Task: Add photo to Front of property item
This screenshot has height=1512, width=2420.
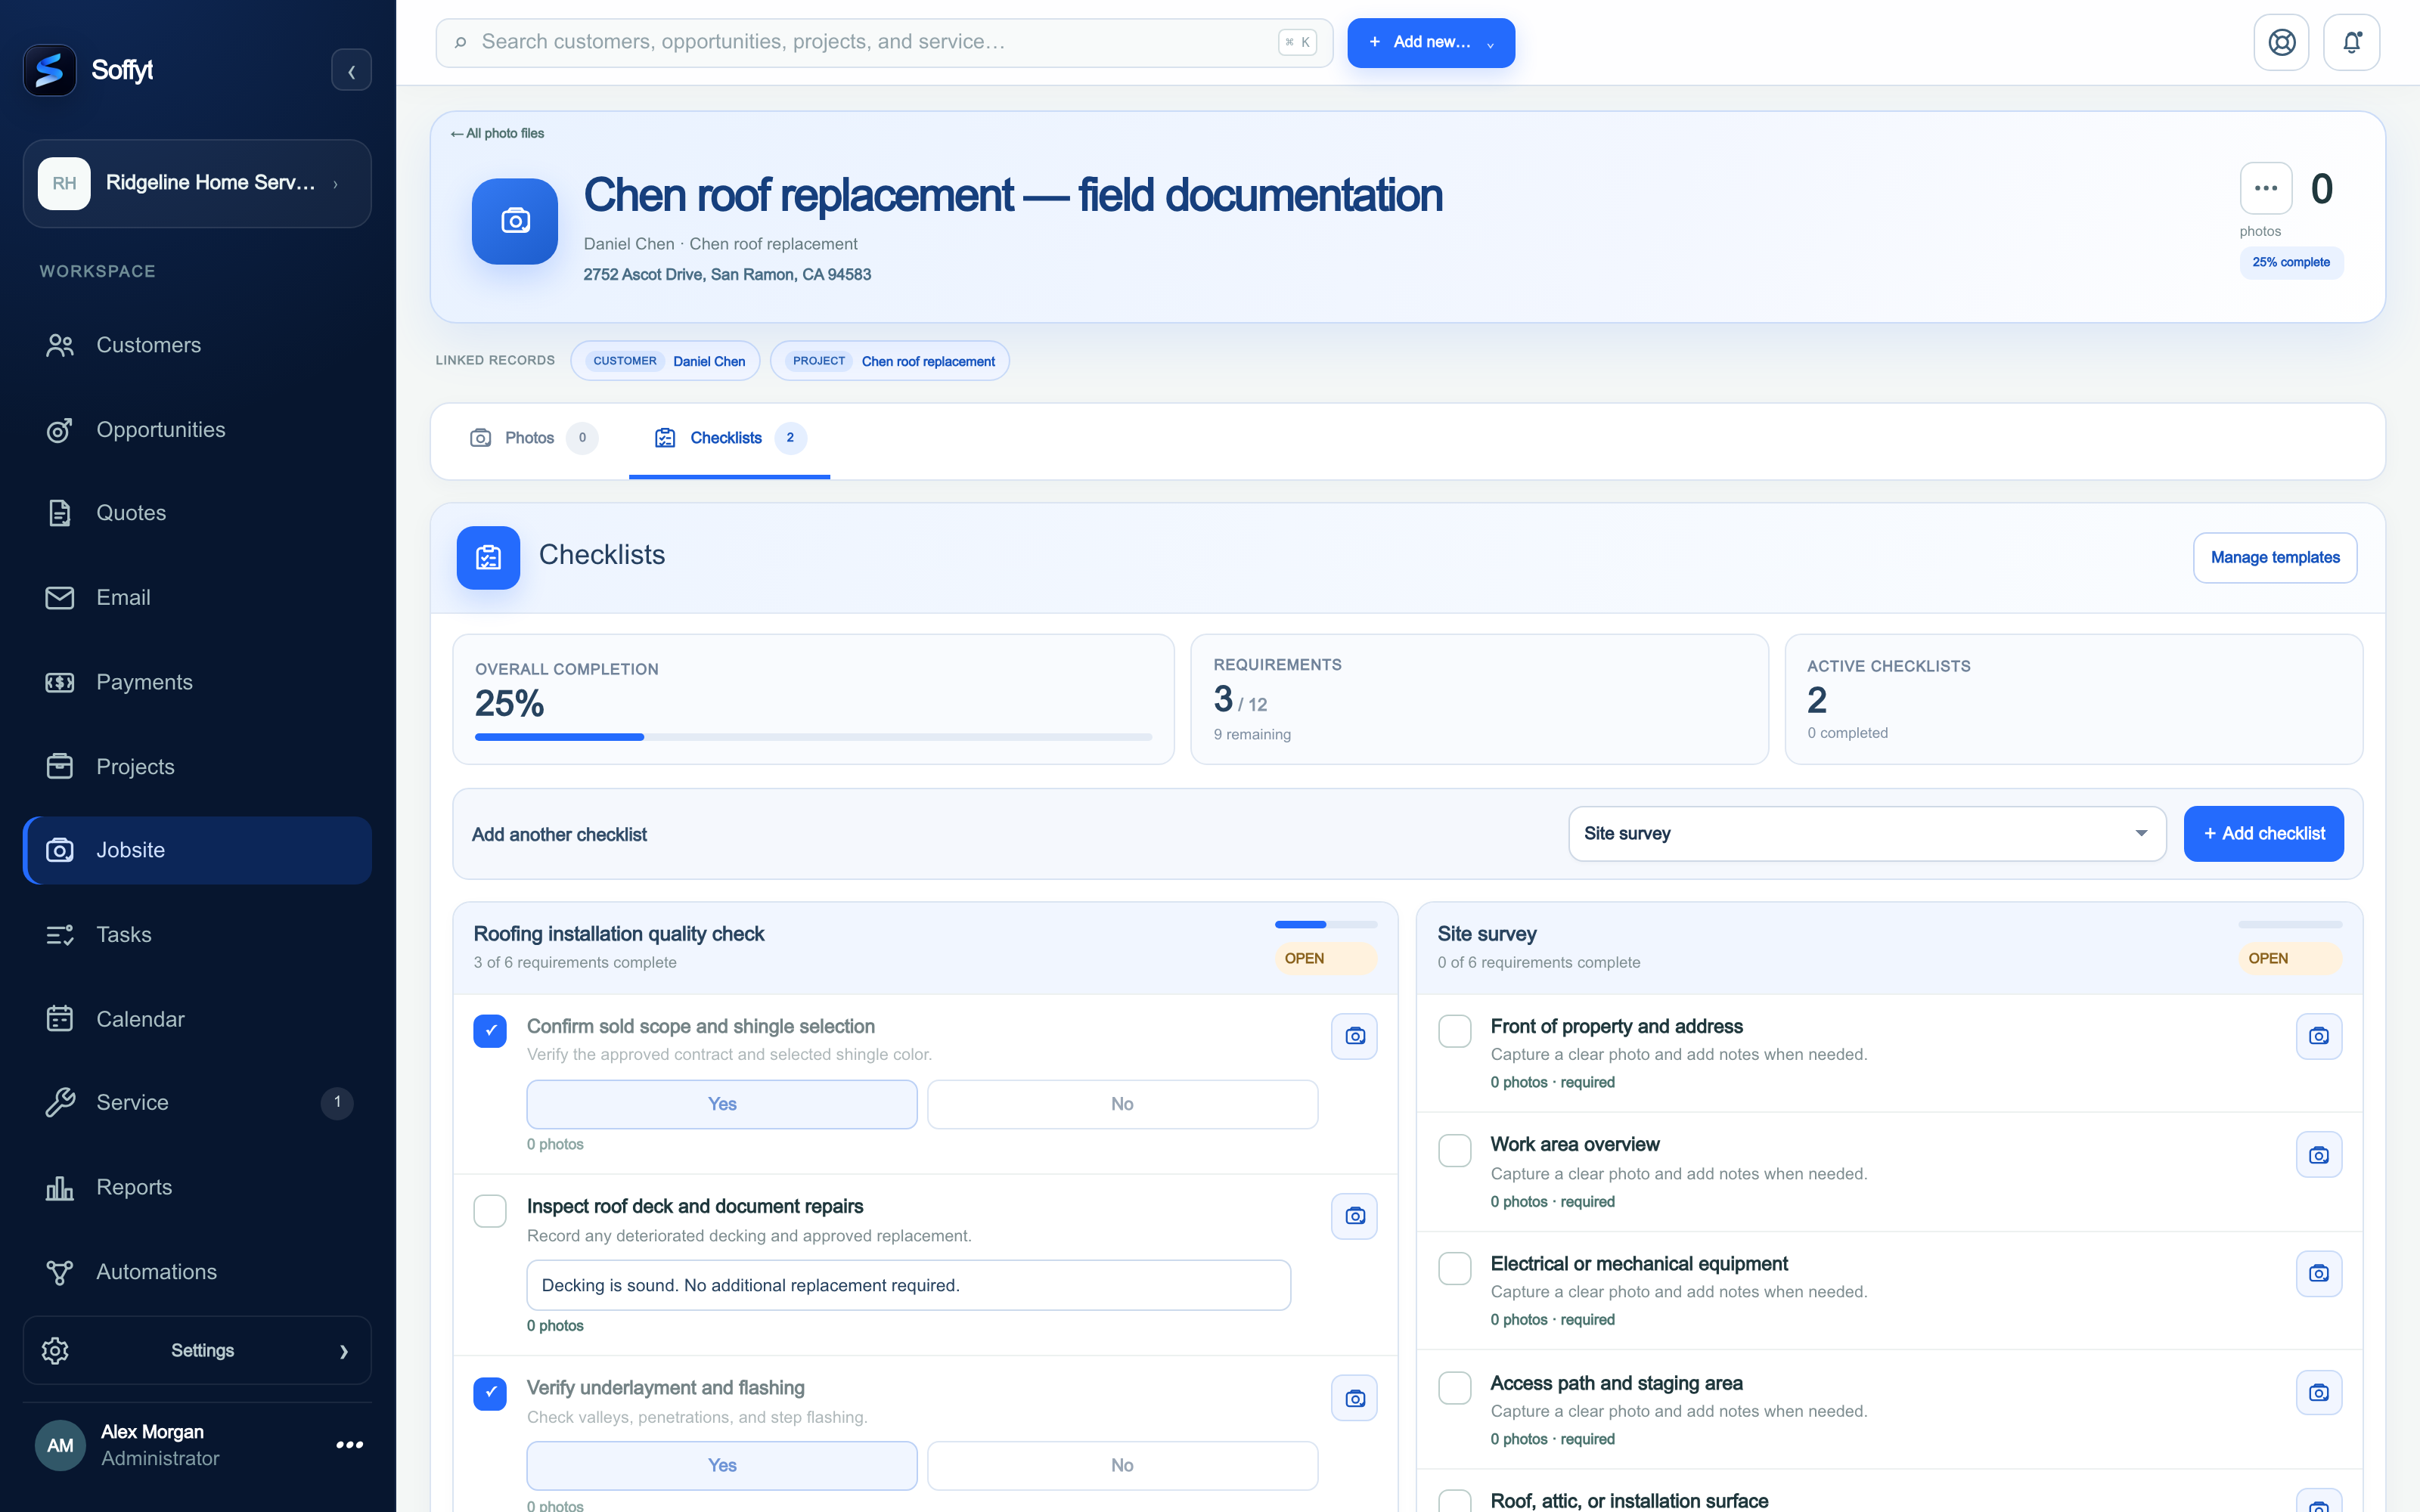Action: pos(2318,1036)
